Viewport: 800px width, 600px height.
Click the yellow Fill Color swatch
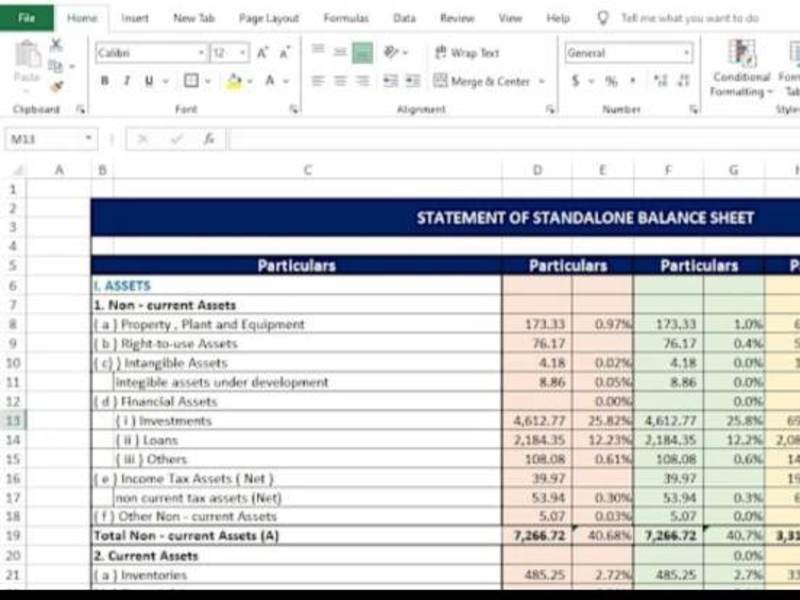[234, 81]
